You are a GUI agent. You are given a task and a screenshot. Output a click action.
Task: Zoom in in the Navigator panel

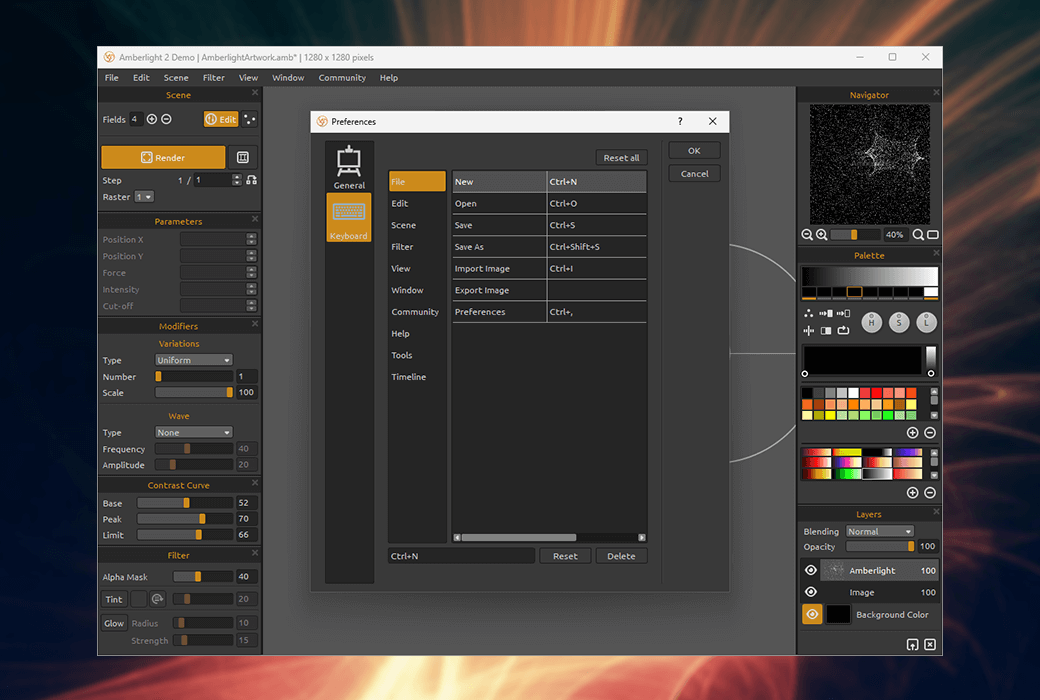(x=821, y=234)
